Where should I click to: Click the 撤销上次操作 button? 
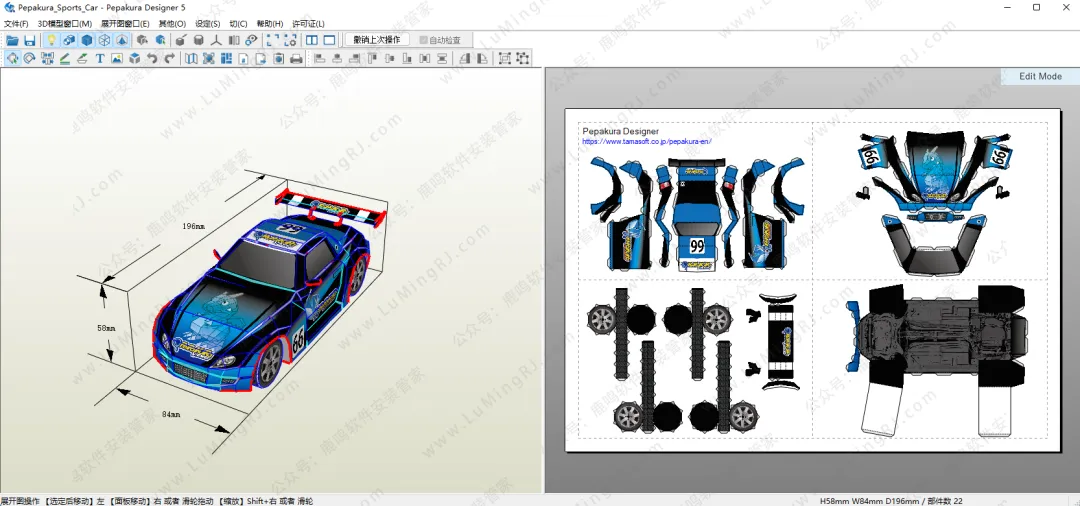tap(377, 40)
